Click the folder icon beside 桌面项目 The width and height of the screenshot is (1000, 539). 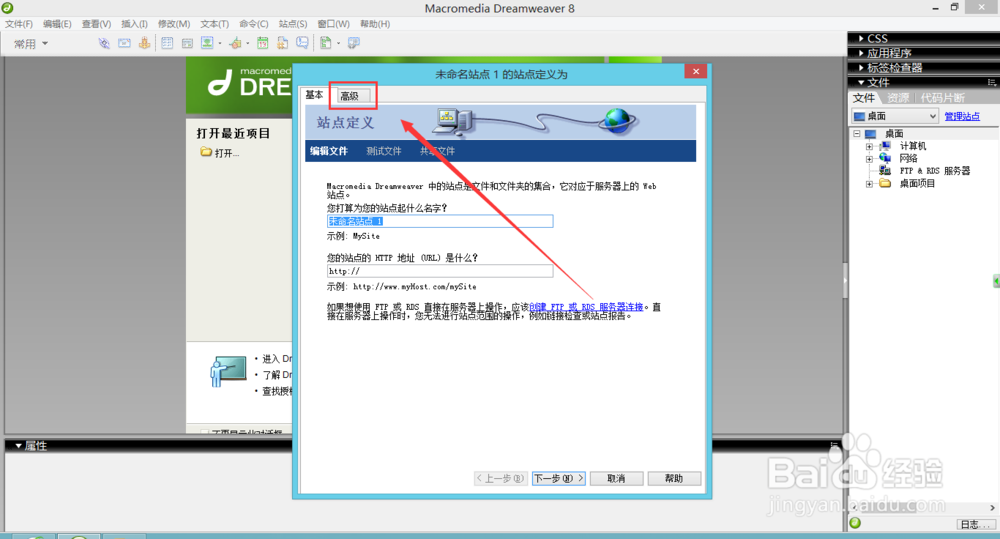(x=885, y=183)
